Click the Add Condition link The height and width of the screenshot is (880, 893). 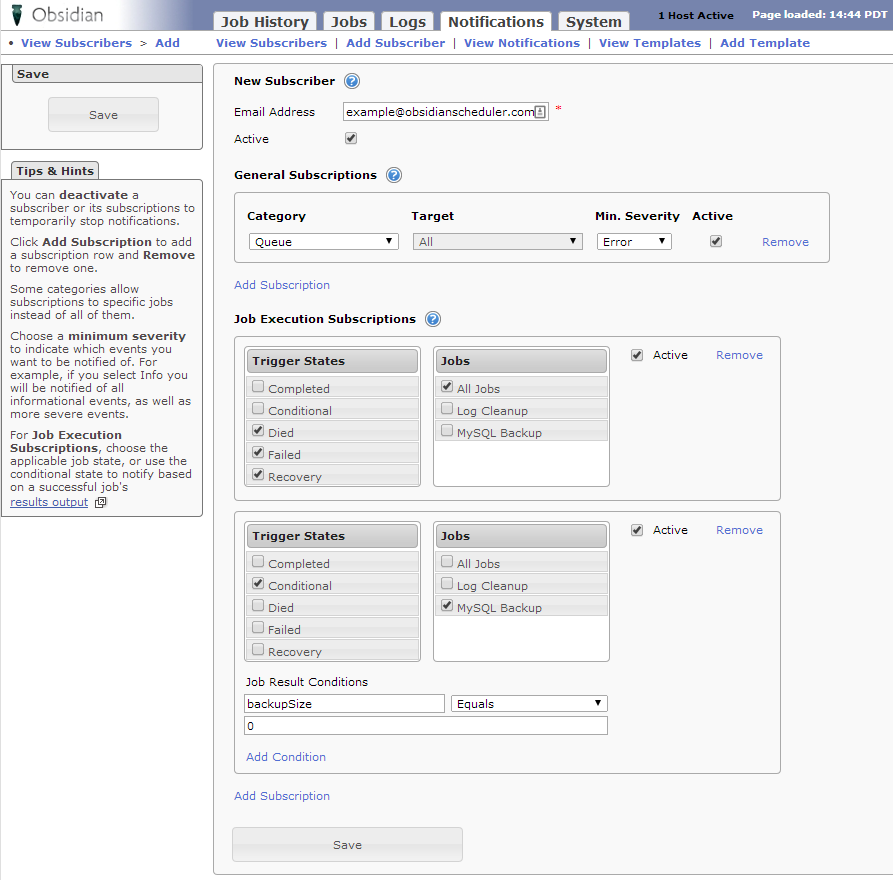[286, 757]
